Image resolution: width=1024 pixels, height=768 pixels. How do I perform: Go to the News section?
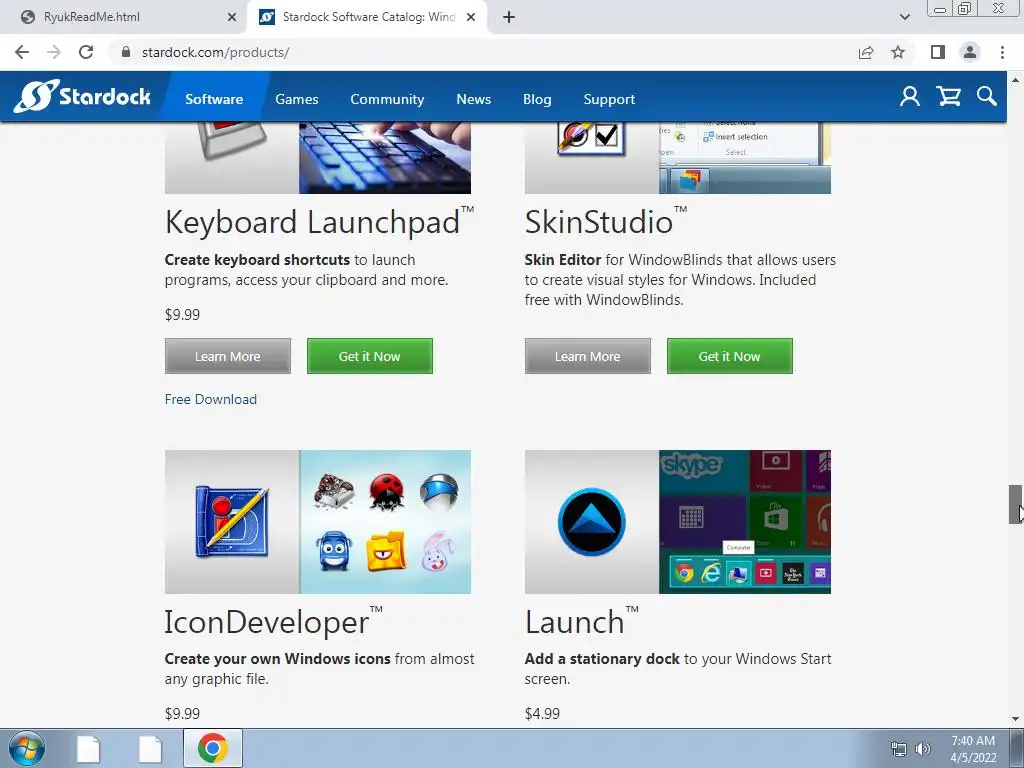click(x=473, y=99)
